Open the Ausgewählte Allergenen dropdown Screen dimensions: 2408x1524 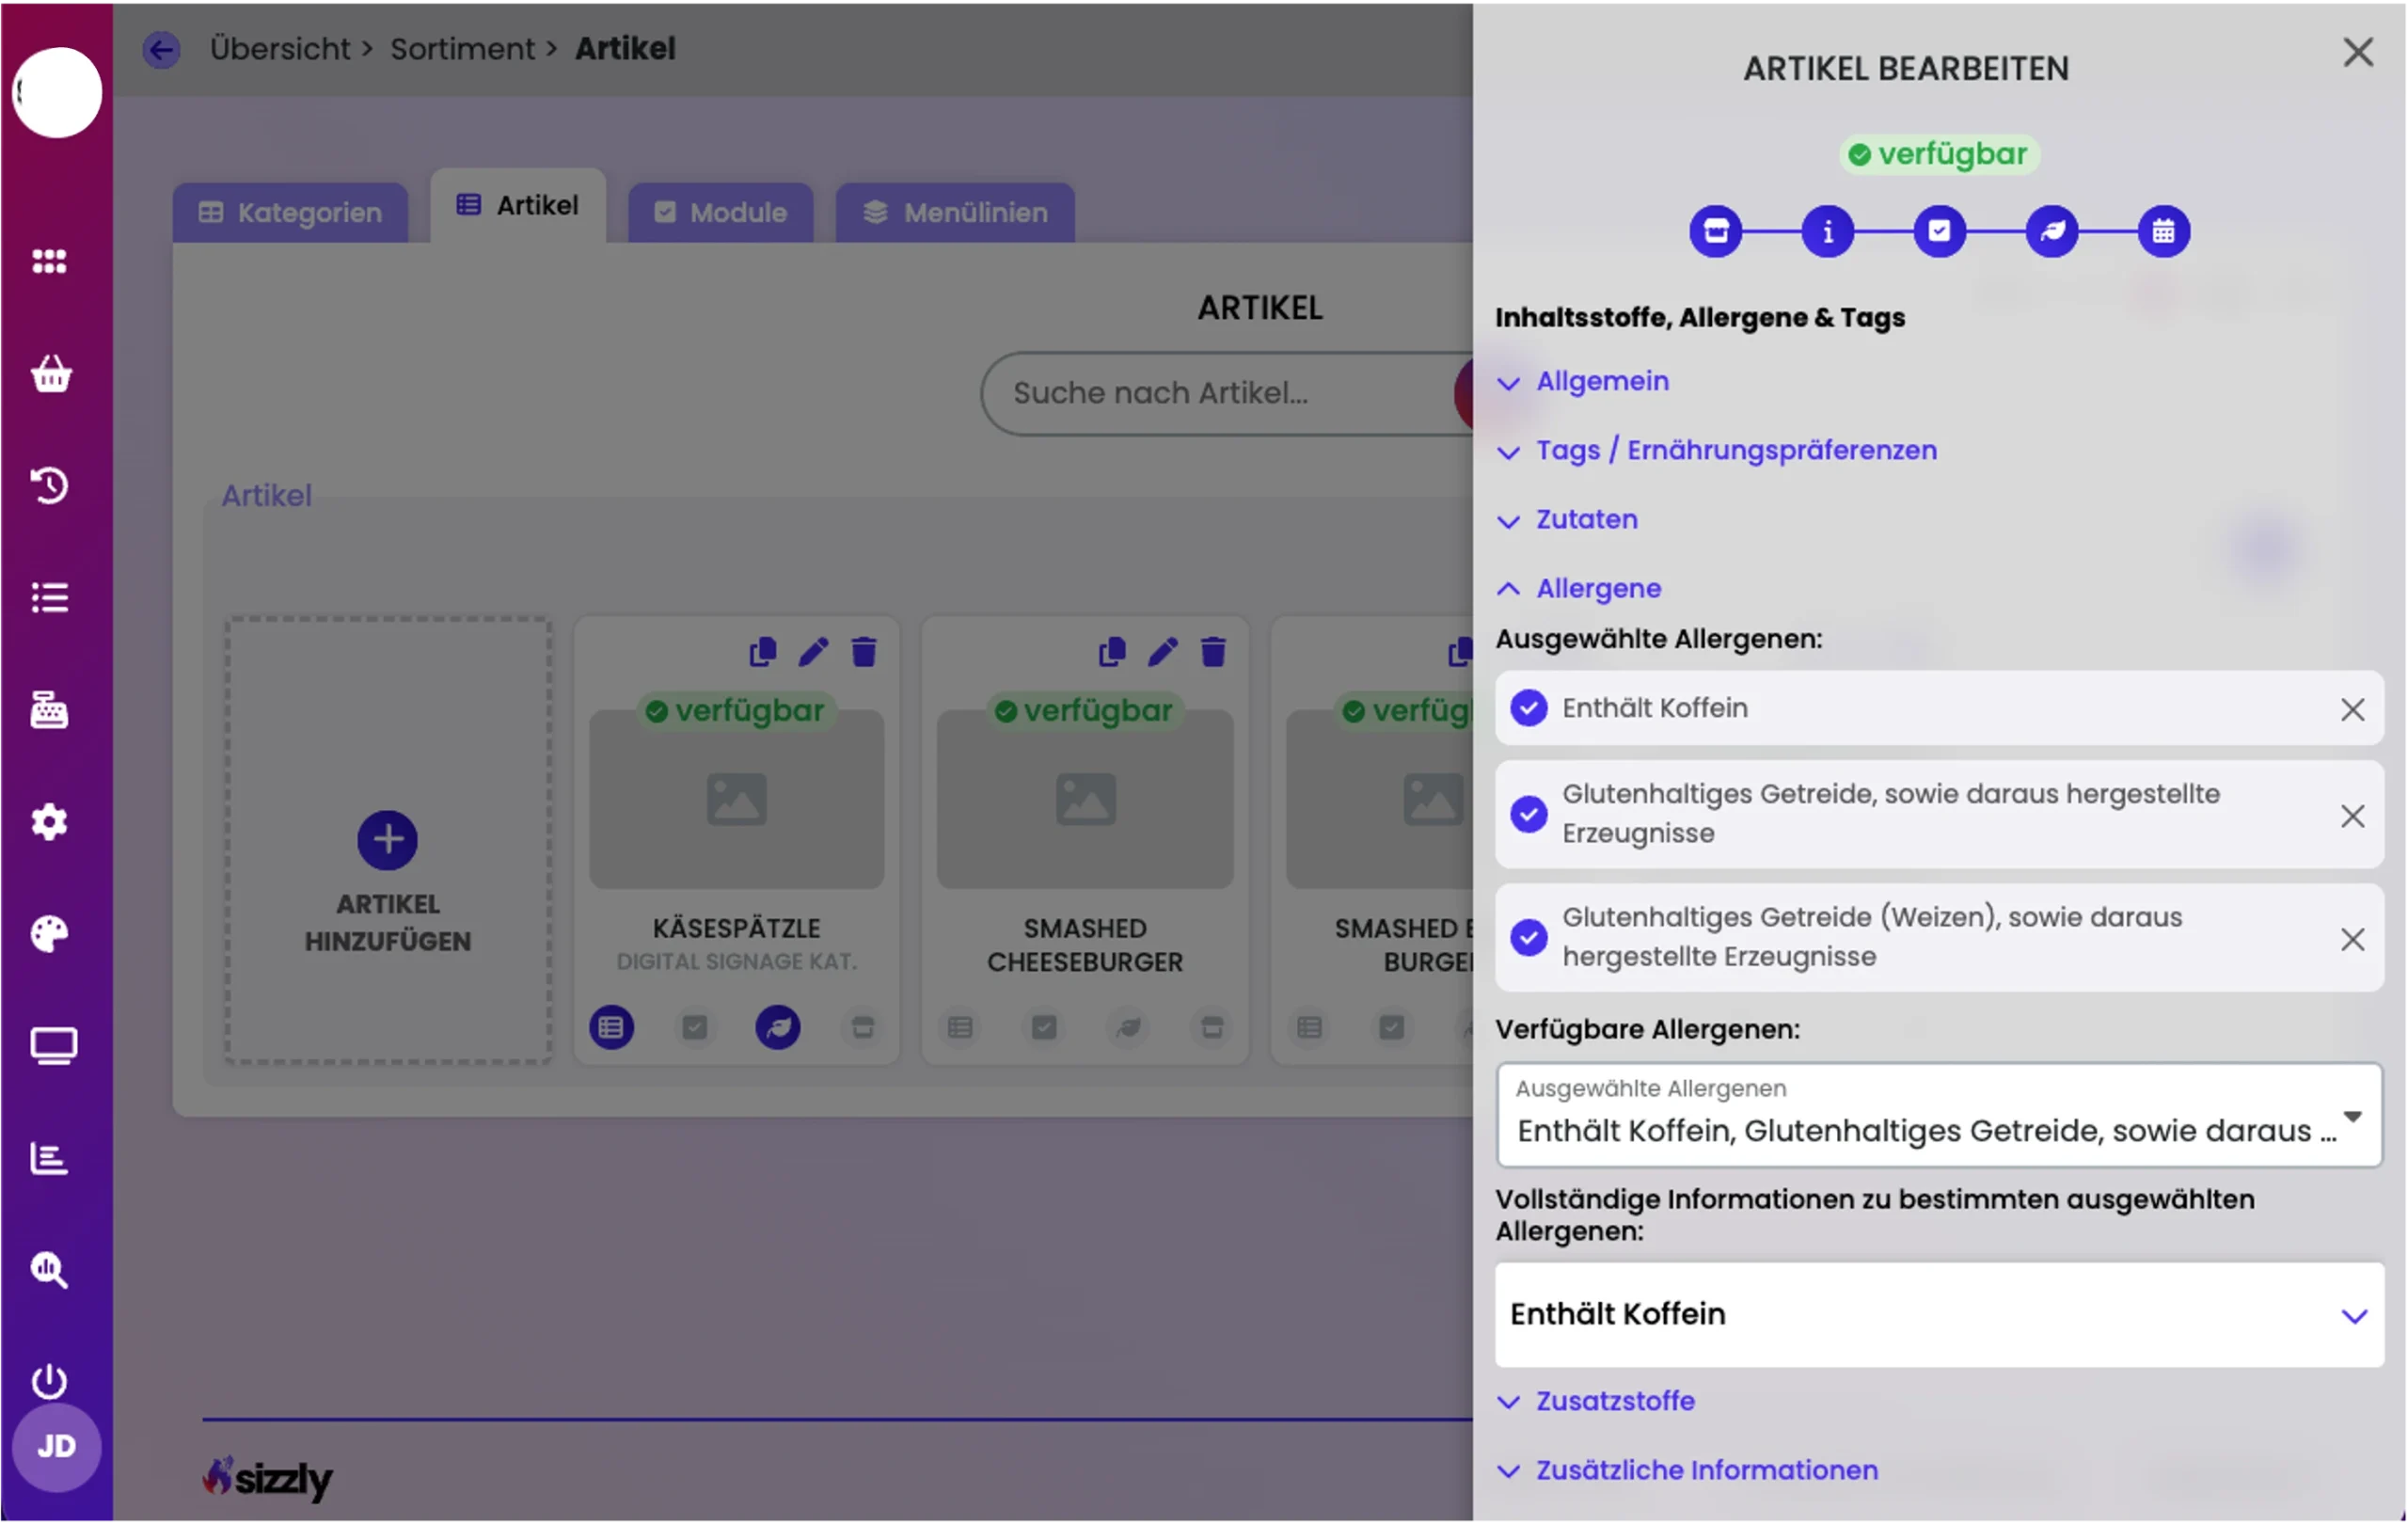pyautogui.click(x=1939, y=1115)
